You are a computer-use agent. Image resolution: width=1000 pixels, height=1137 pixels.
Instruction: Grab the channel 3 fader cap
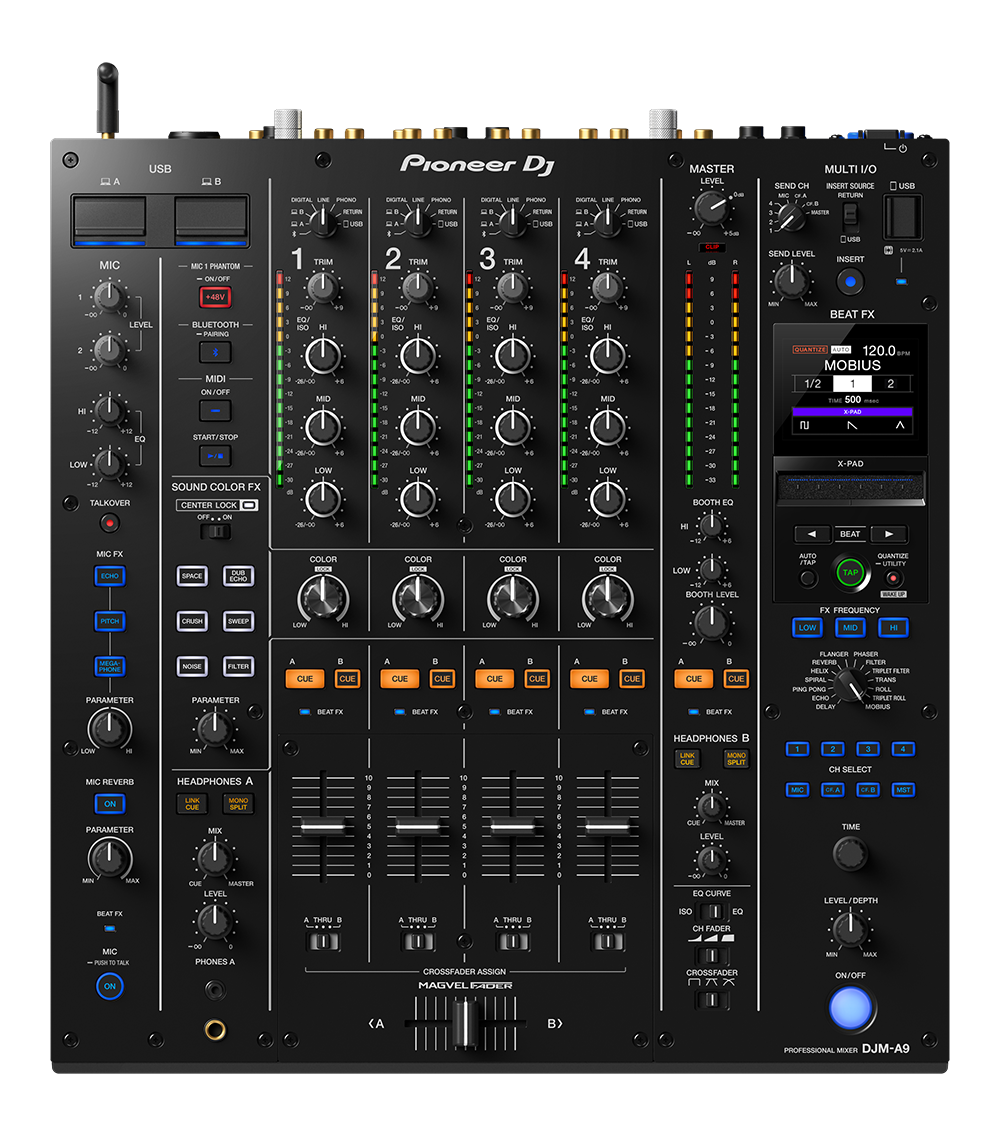tap(513, 826)
